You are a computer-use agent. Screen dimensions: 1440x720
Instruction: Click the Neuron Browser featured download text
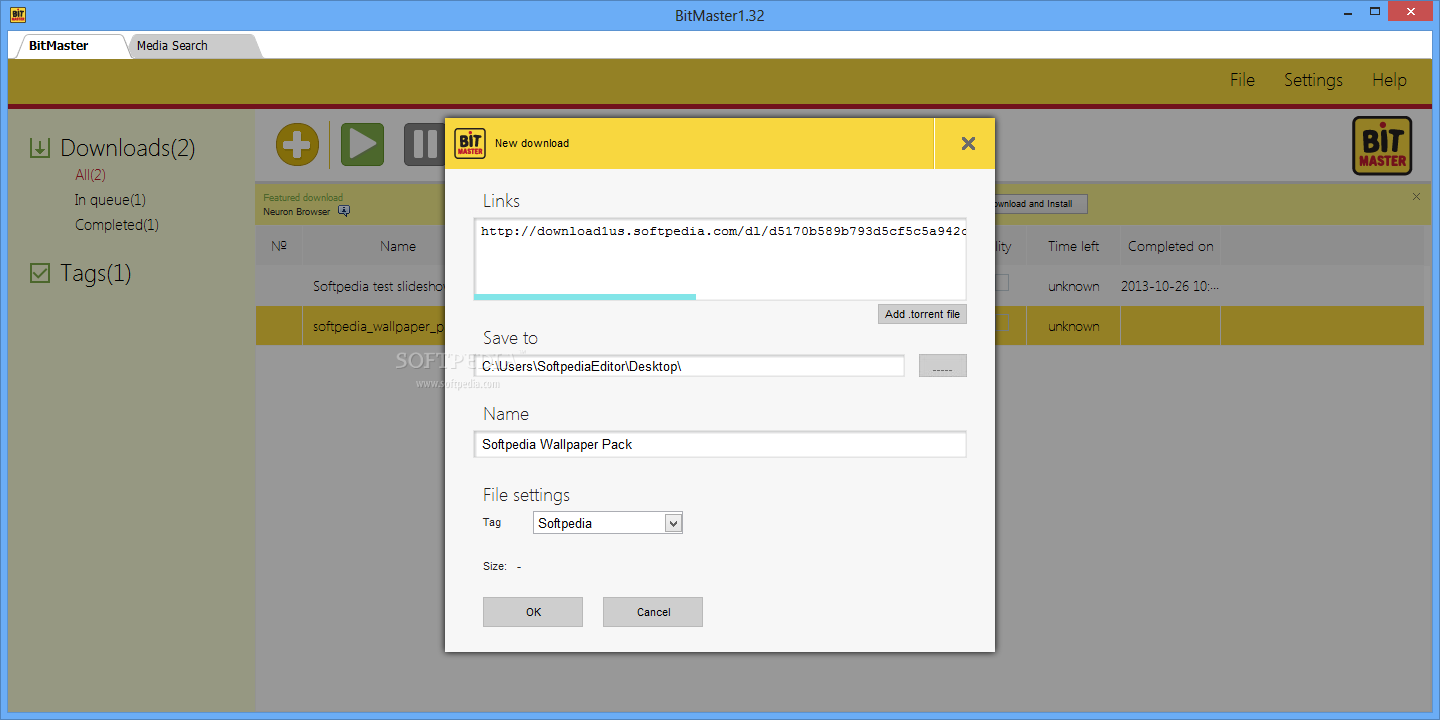pyautogui.click(x=297, y=212)
